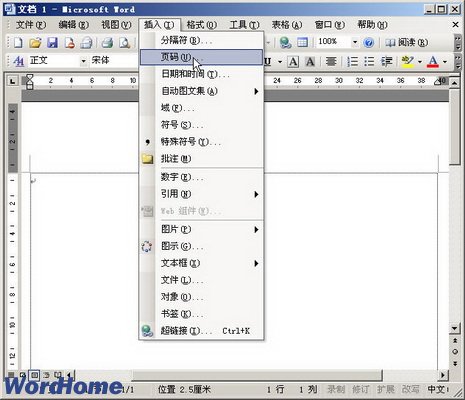Image resolution: width=465 pixels, height=400 pixels.
Task: Click Next Page double-arrow on scrollbar
Action: [x=455, y=363]
